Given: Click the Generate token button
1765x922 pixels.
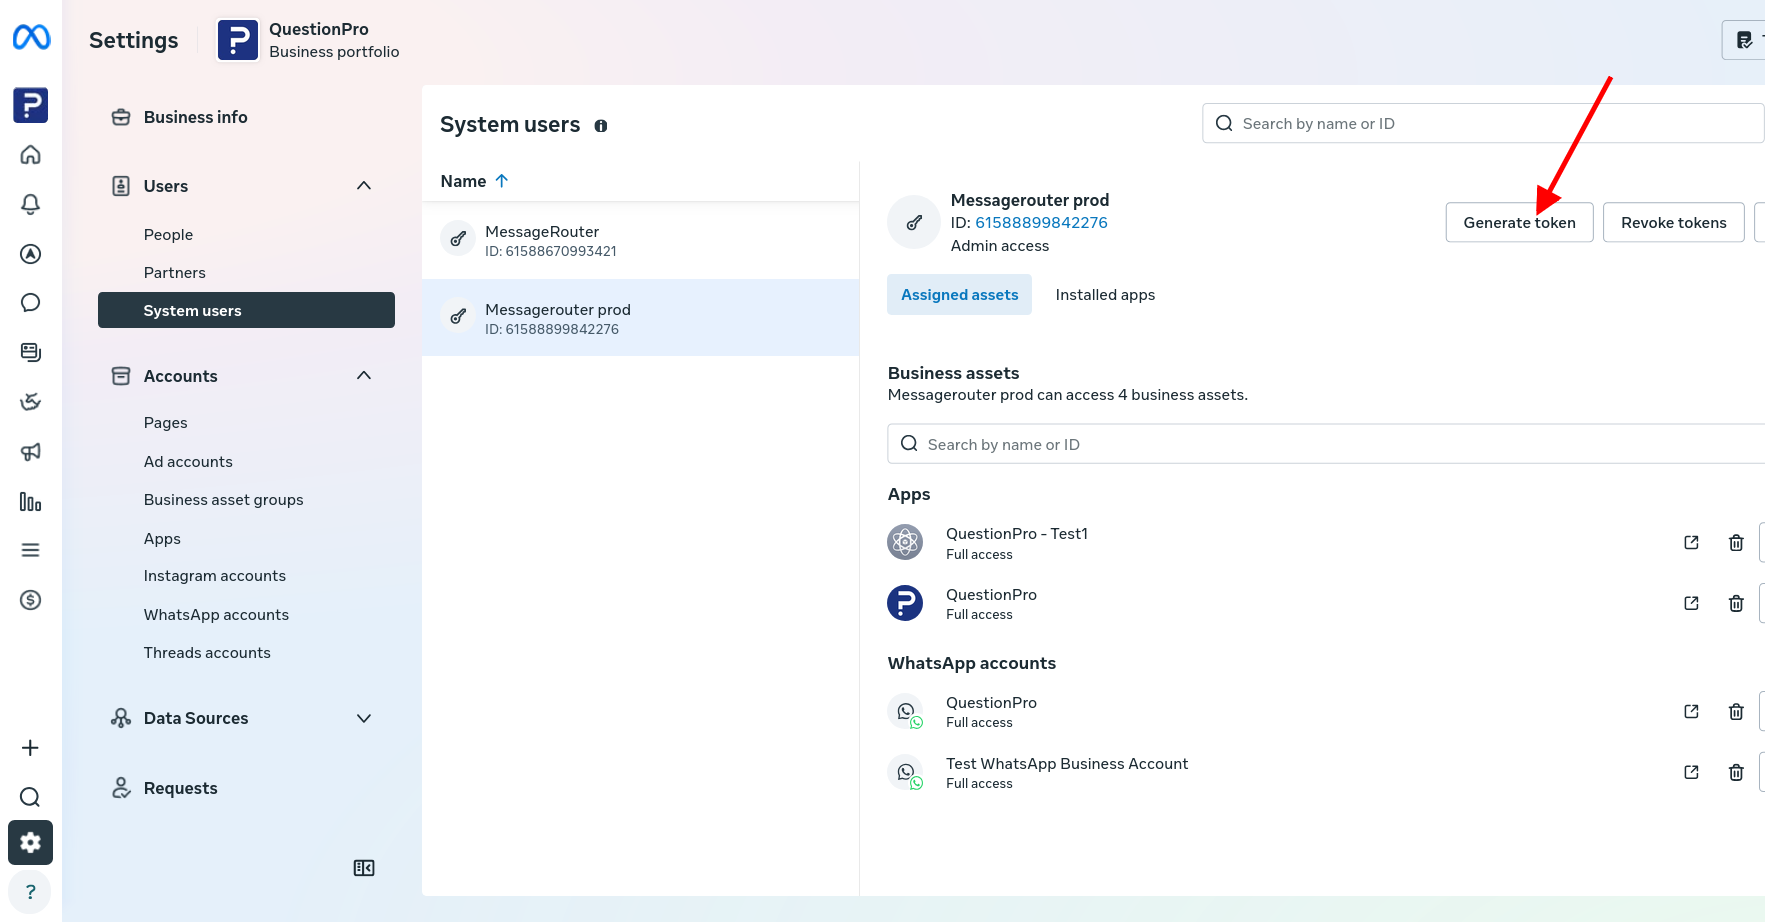Looking at the screenshot, I should [1519, 223].
